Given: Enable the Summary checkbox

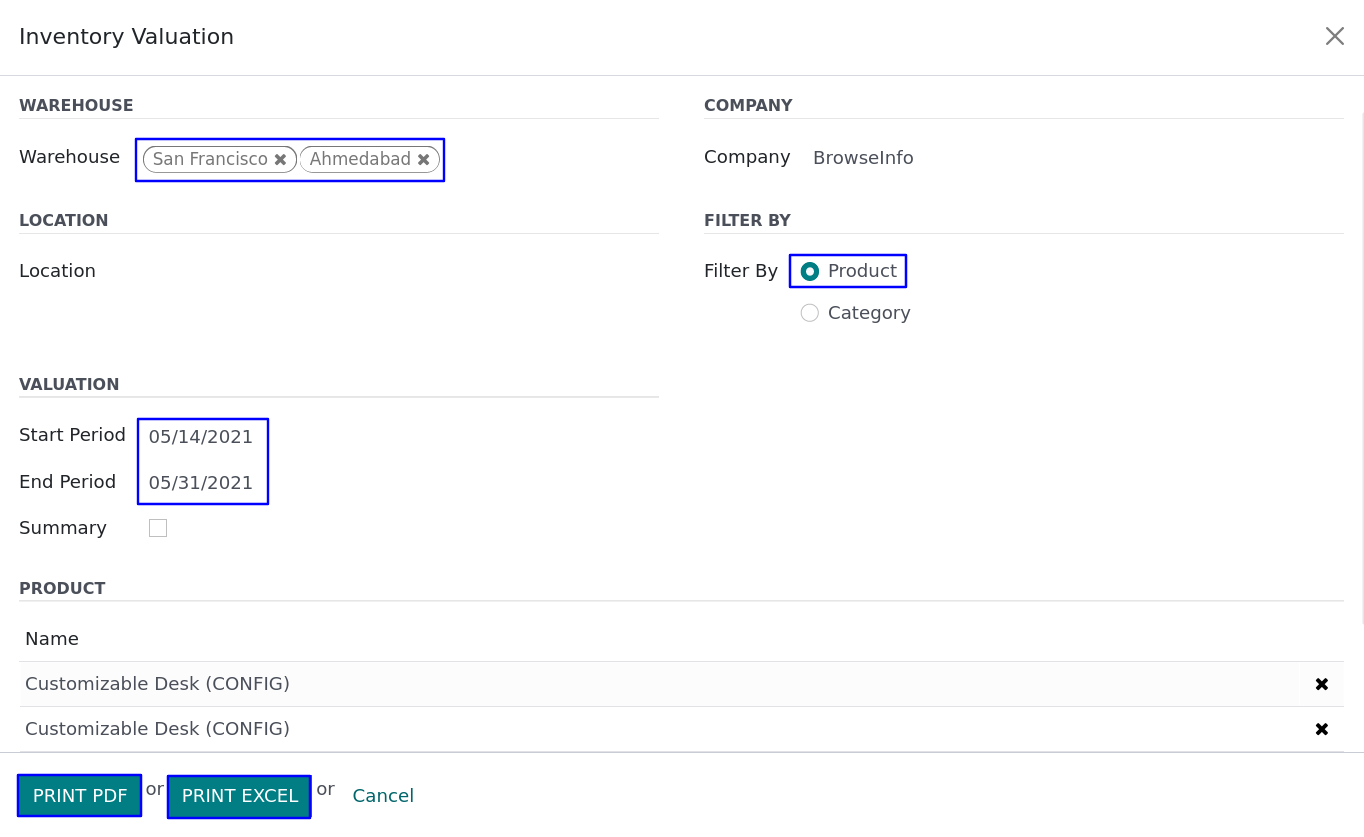Looking at the screenshot, I should point(158,528).
